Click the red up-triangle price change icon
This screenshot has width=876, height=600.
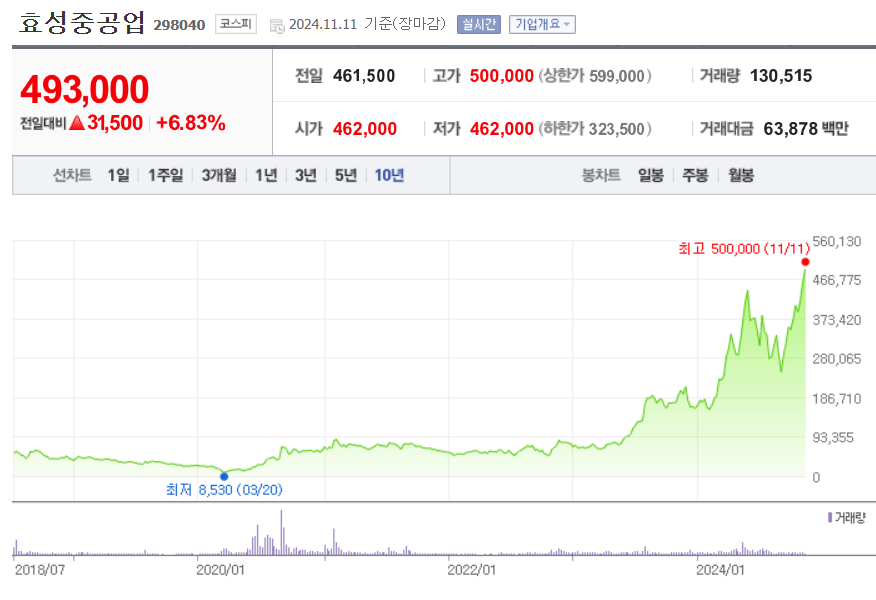77,122
